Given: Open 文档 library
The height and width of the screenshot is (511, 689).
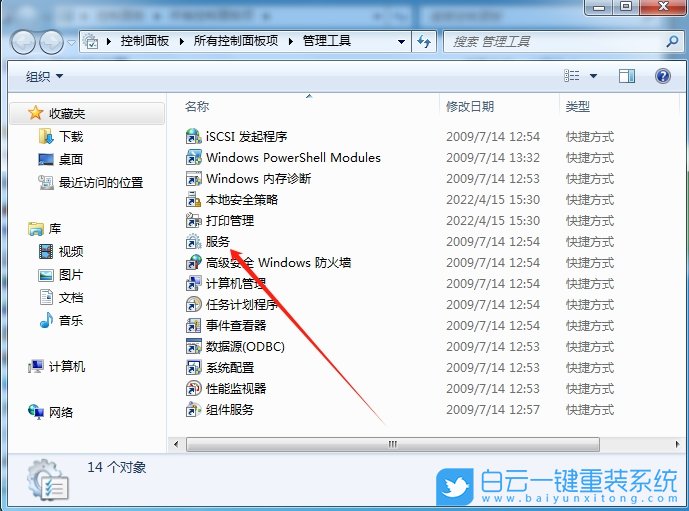Looking at the screenshot, I should tap(71, 297).
